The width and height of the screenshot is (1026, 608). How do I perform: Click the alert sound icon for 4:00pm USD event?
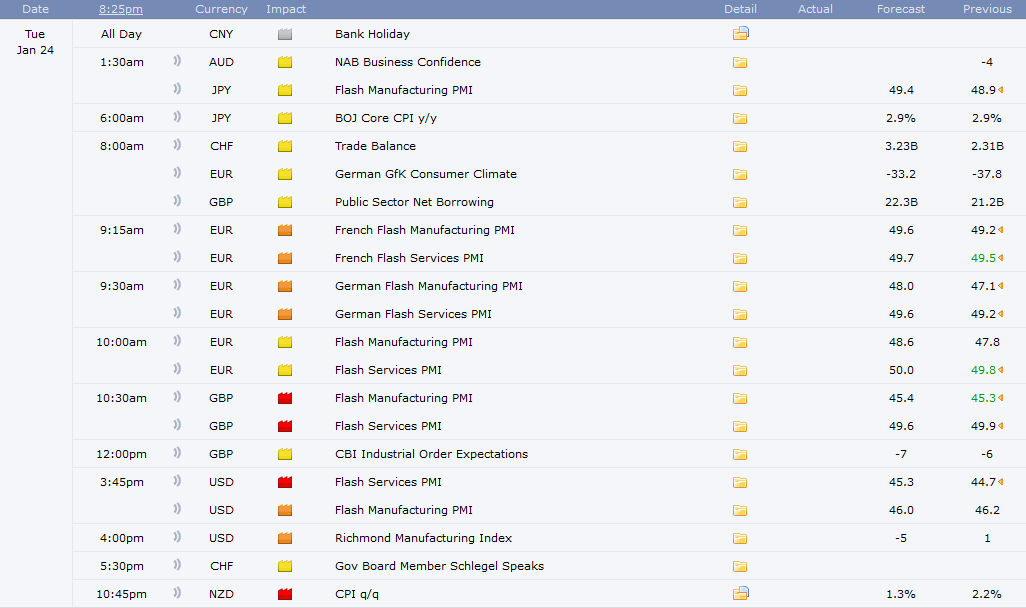click(x=177, y=537)
